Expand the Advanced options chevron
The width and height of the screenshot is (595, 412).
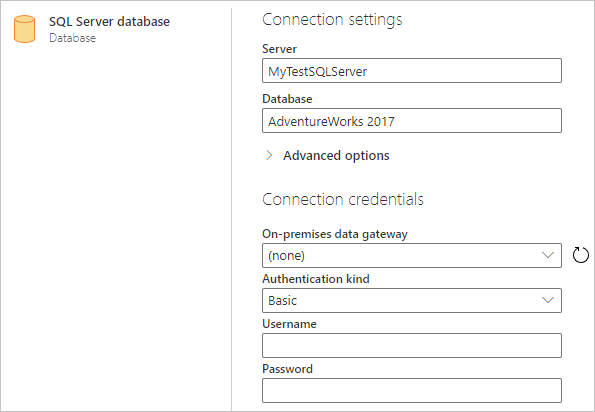pos(269,155)
